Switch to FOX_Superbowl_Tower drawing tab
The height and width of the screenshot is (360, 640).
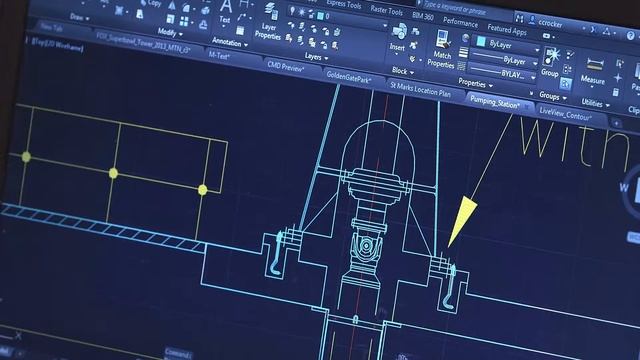click(144, 43)
